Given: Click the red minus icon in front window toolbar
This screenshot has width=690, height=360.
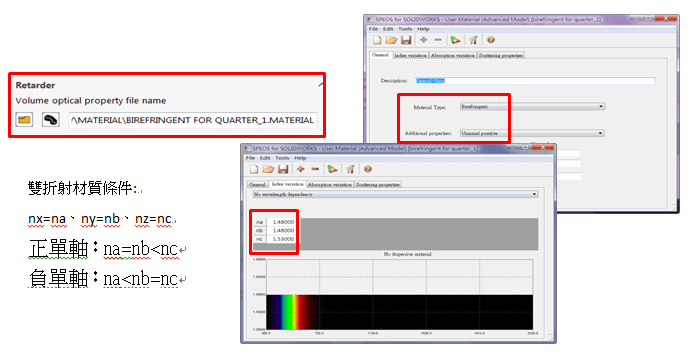Looking at the screenshot, I should pos(315,169).
